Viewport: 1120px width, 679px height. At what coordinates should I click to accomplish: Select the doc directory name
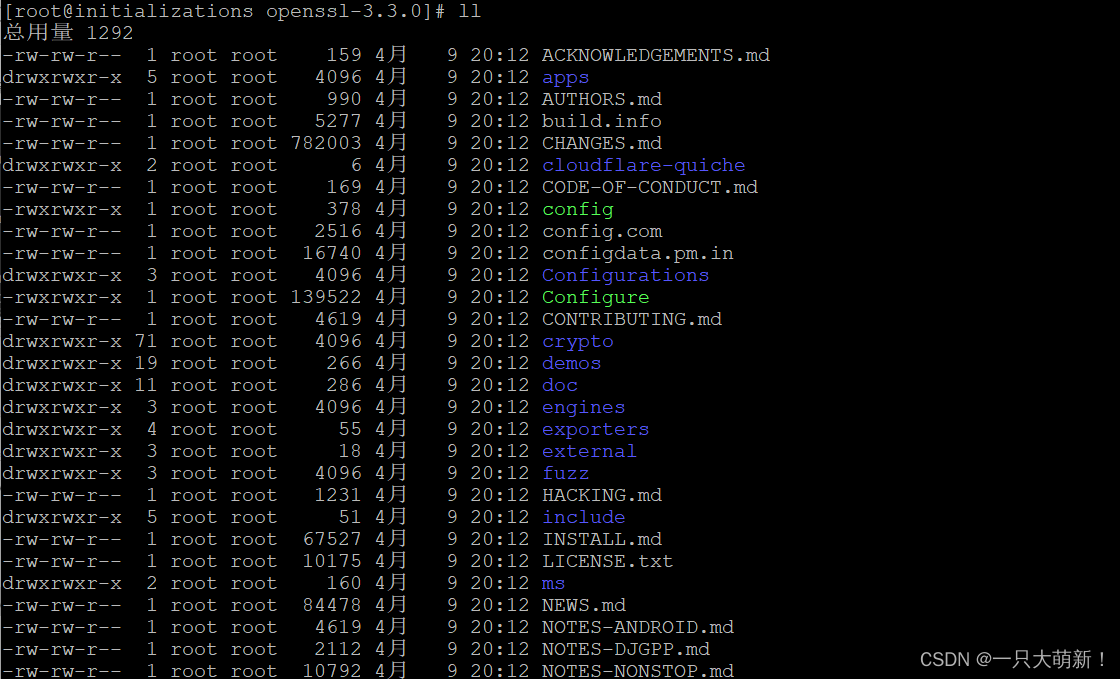[559, 386]
